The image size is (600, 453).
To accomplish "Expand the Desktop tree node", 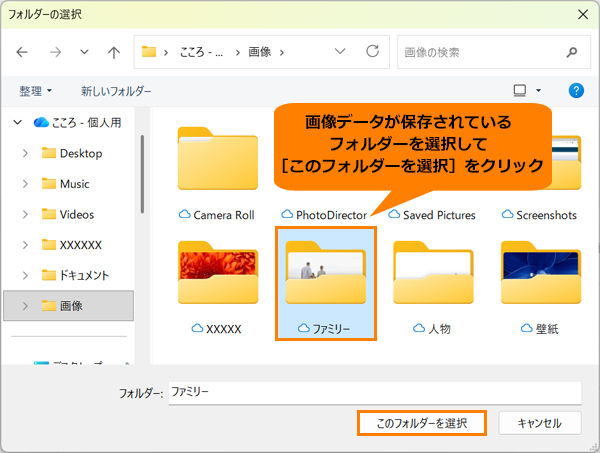I will coord(24,153).
